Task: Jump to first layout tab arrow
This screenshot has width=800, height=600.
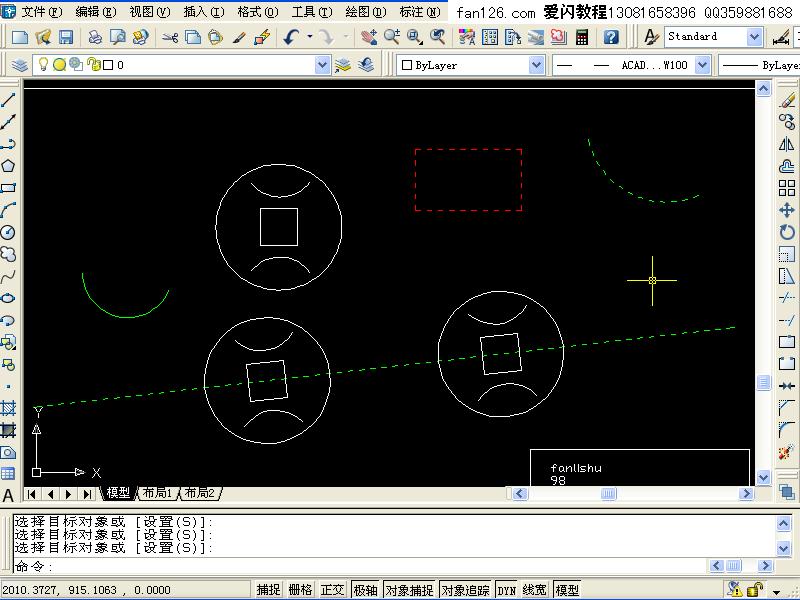Action: click(32, 494)
